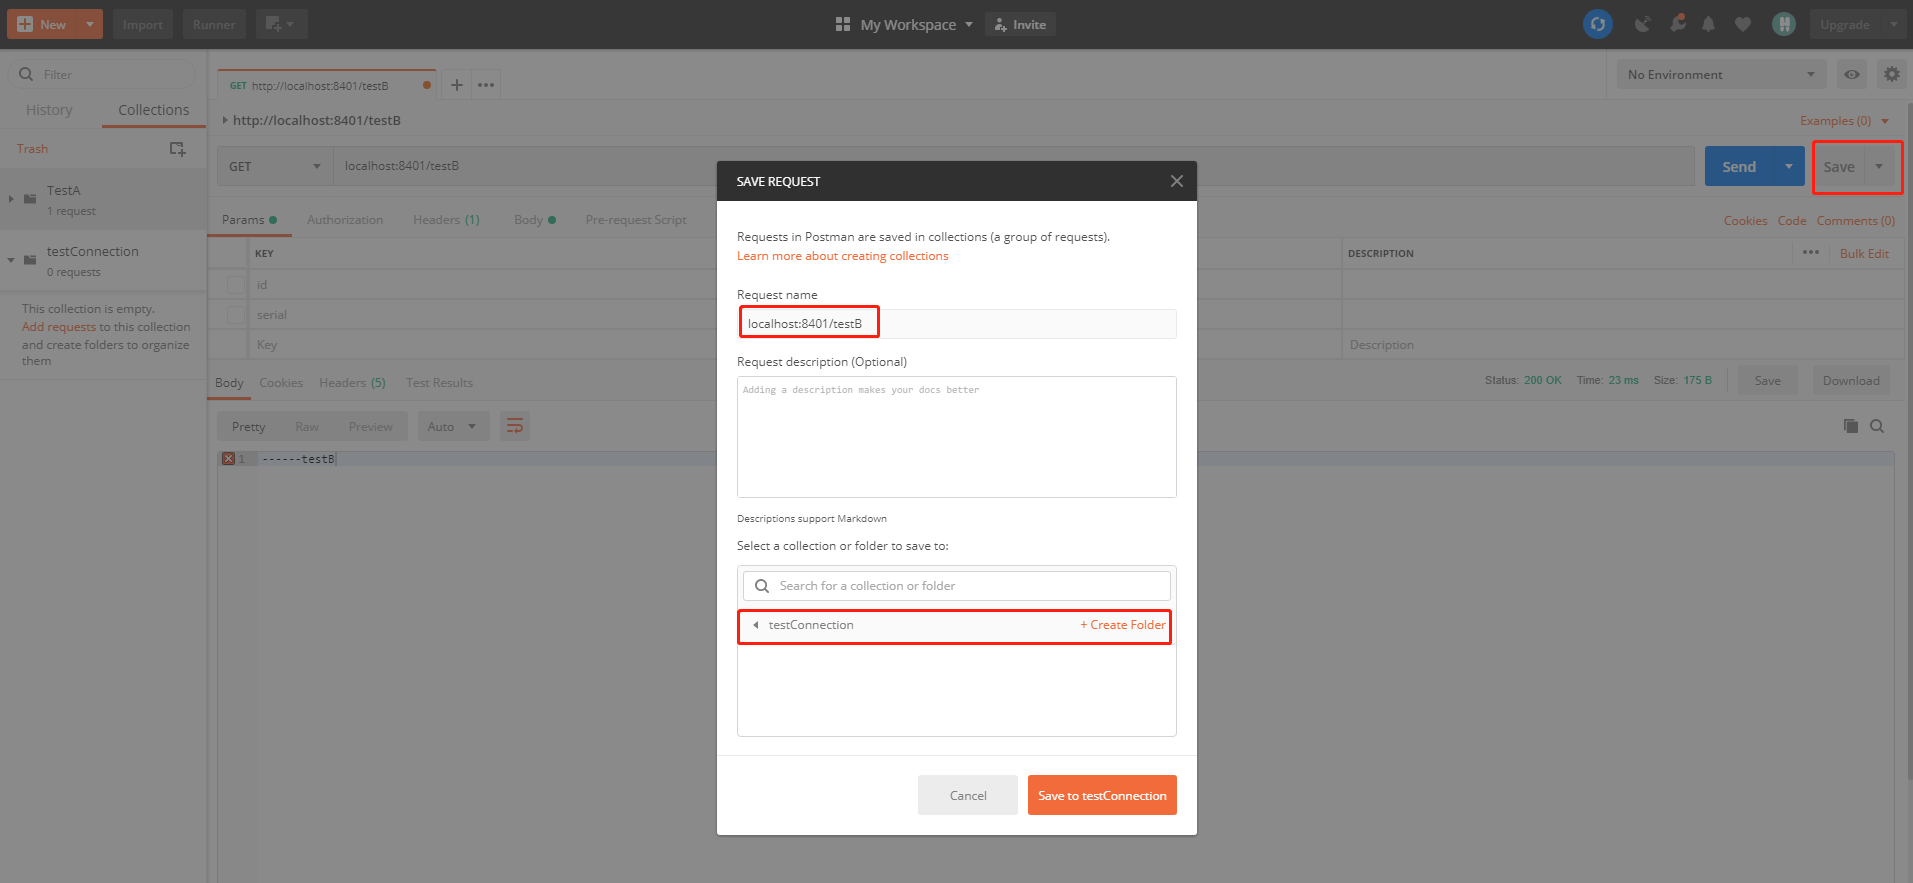Open new window icon menu
Screen dimensions: 1913x883
tap(281, 24)
